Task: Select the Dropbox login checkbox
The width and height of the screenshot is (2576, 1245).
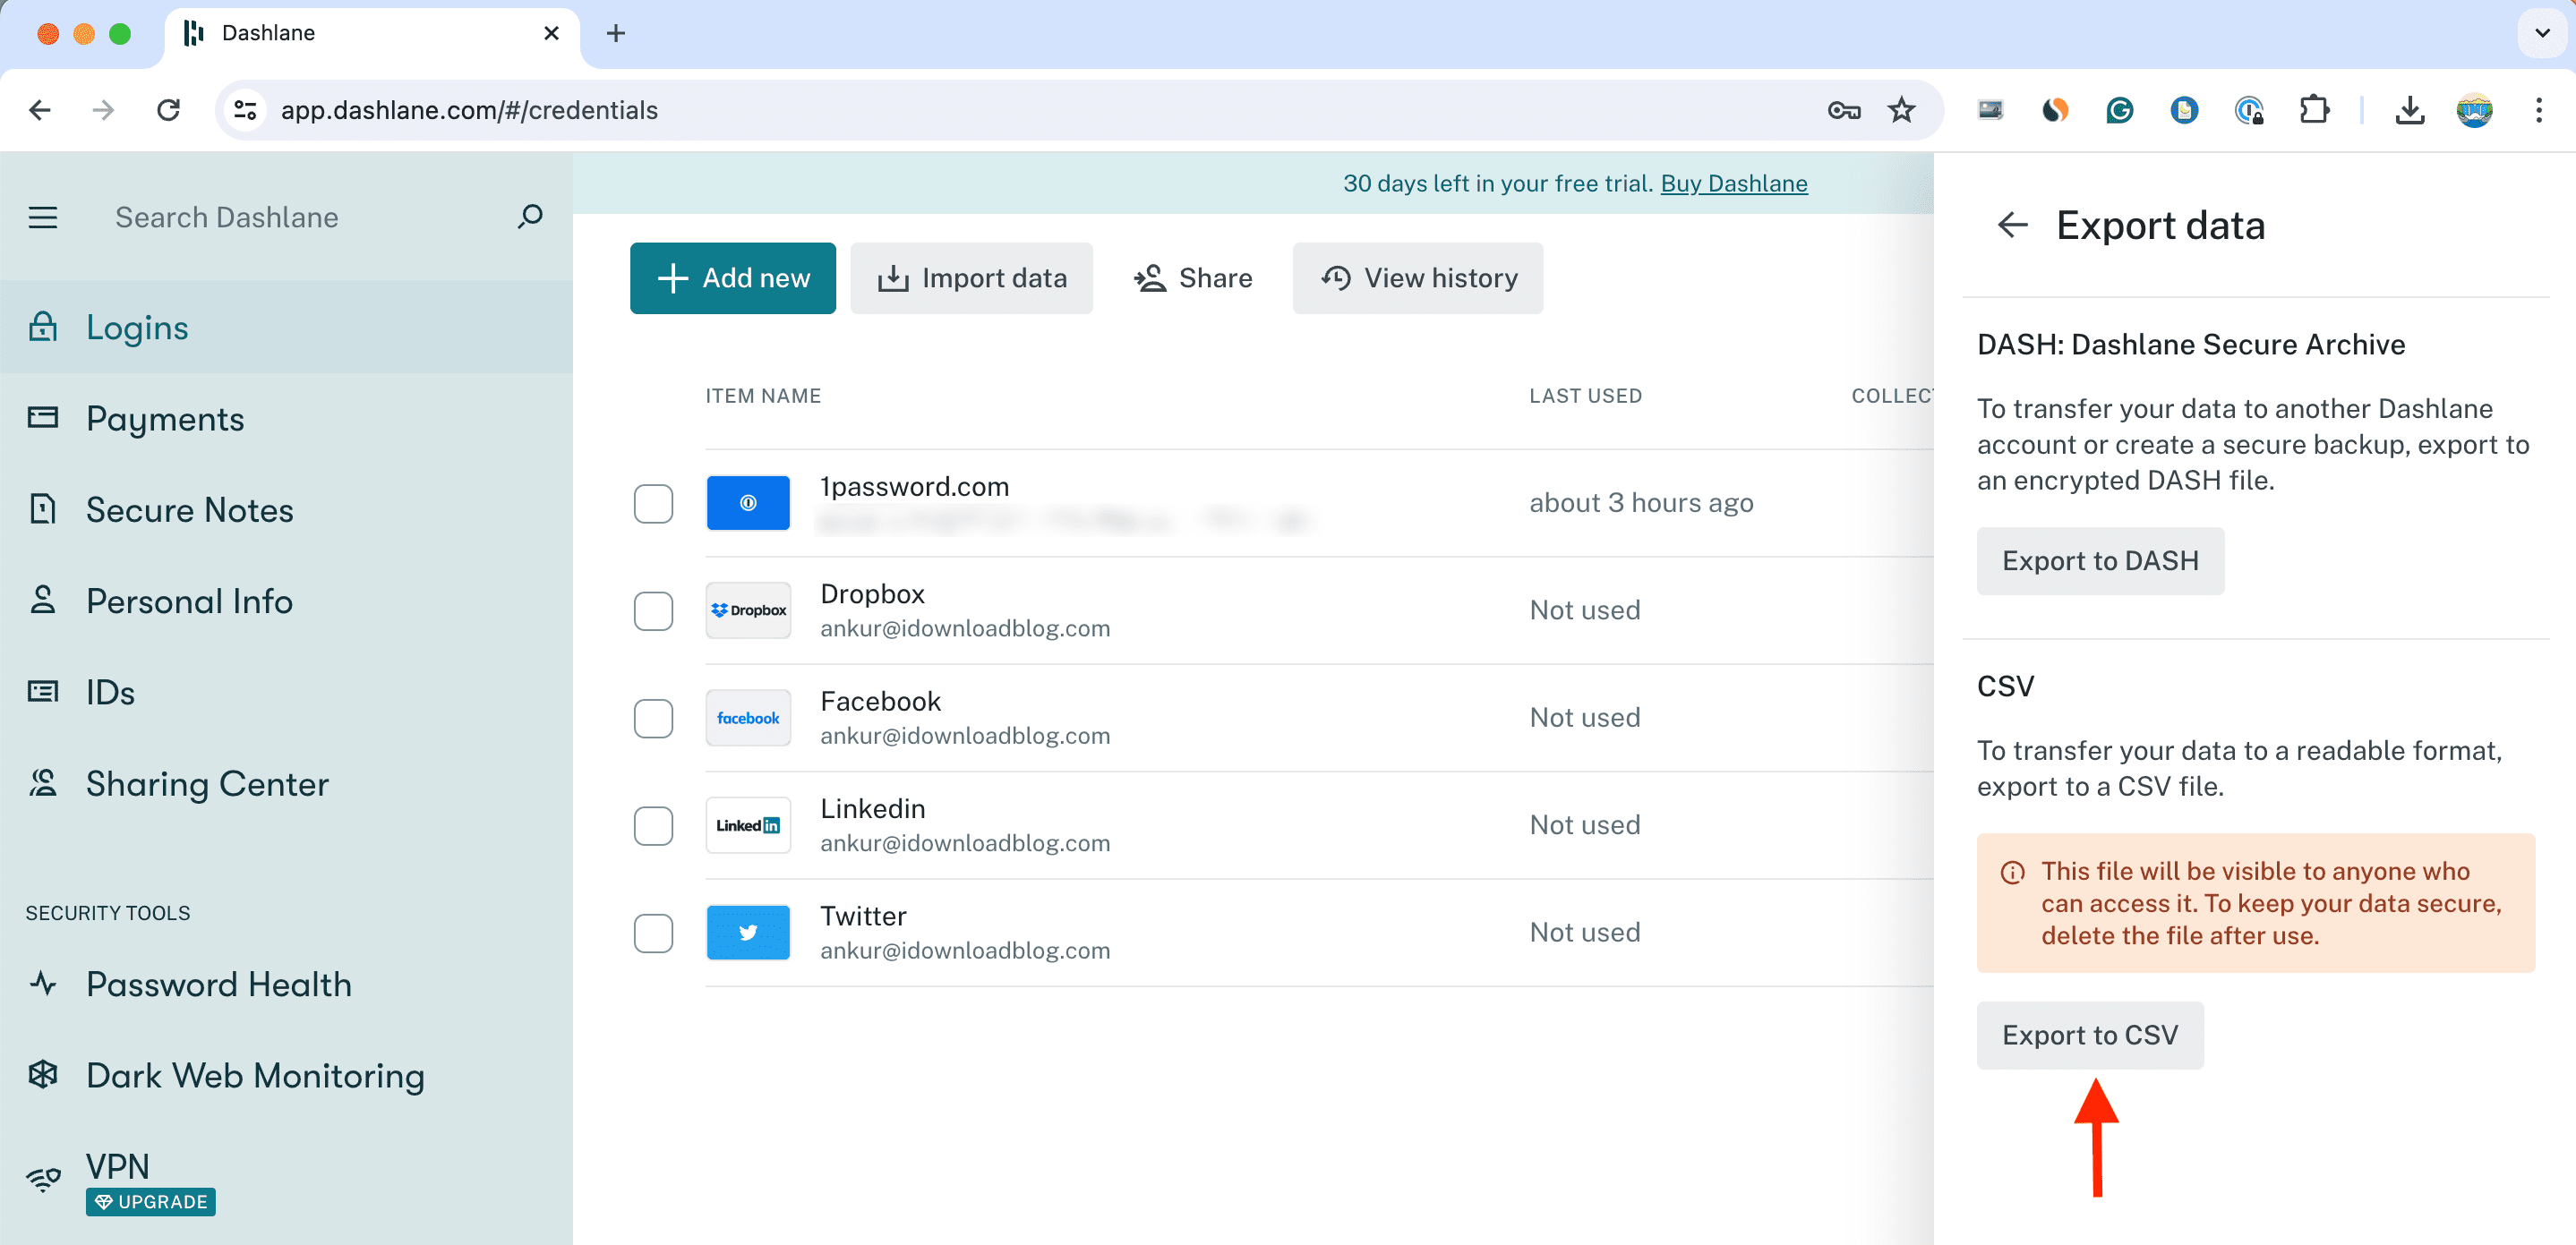Action: tap(653, 611)
